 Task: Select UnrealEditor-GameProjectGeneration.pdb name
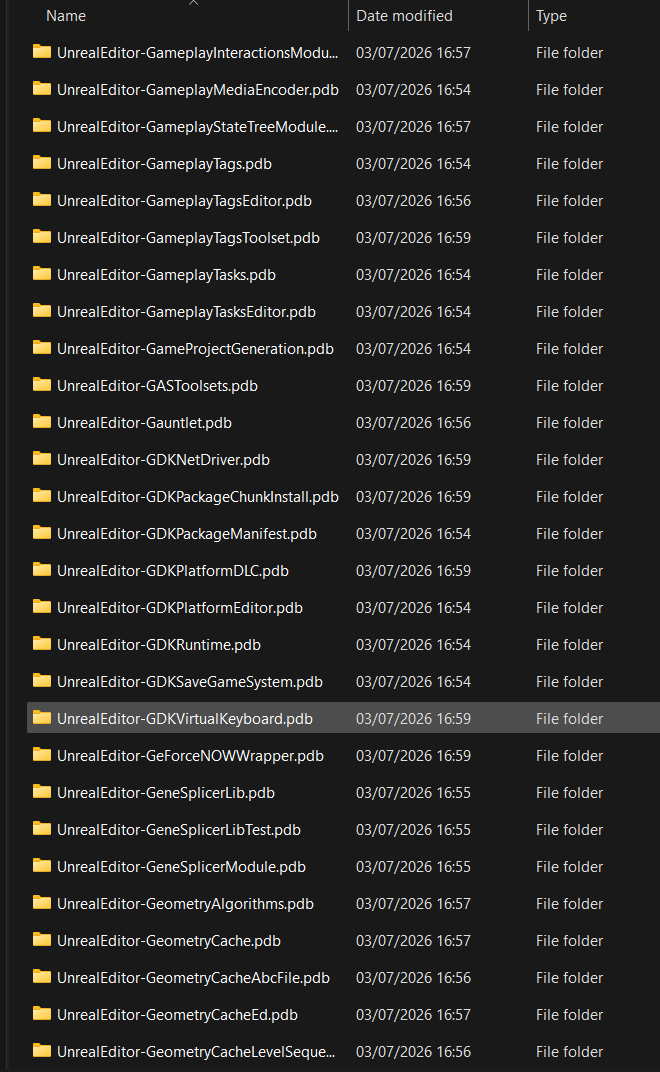(x=195, y=348)
